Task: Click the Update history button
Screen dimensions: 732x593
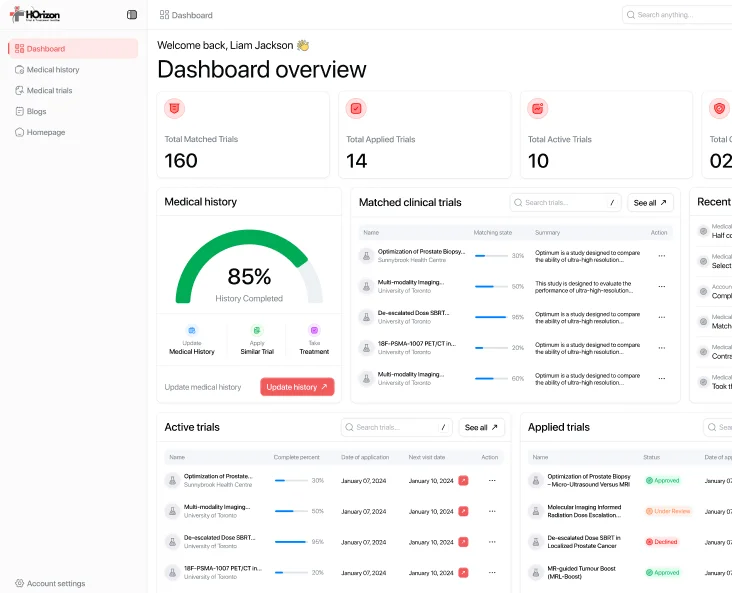Action: click(x=297, y=387)
